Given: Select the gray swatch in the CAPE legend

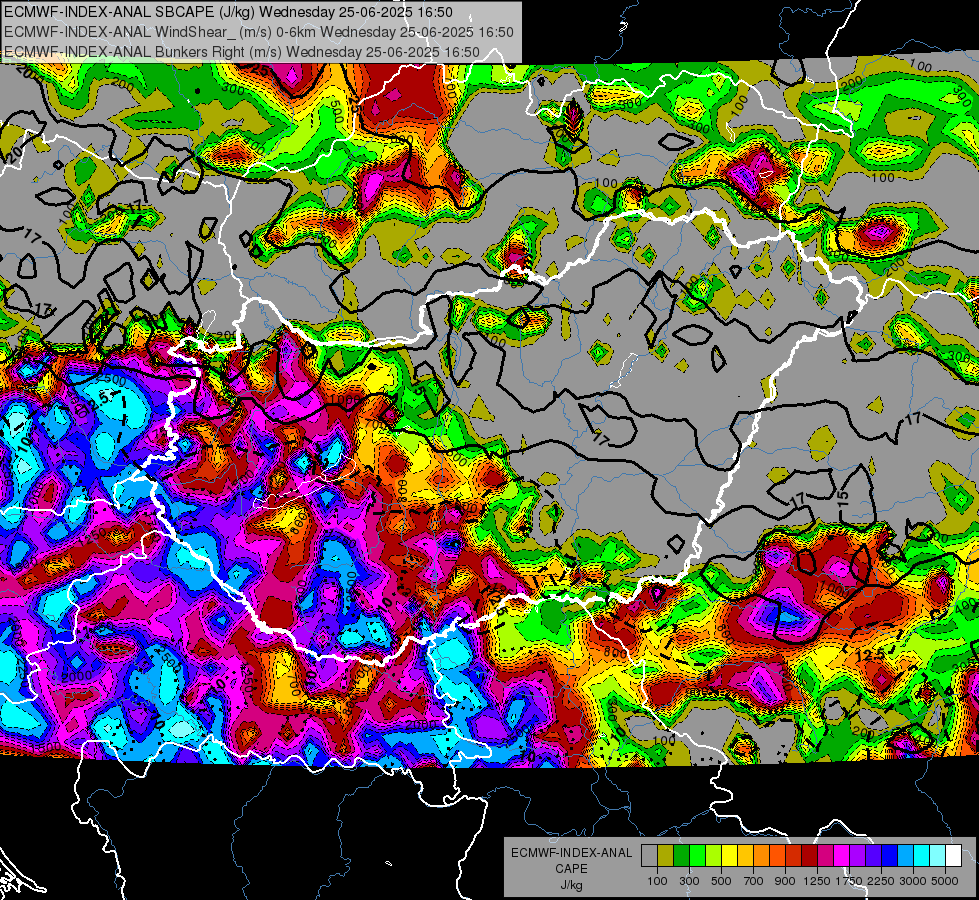Looking at the screenshot, I should (x=649, y=856).
